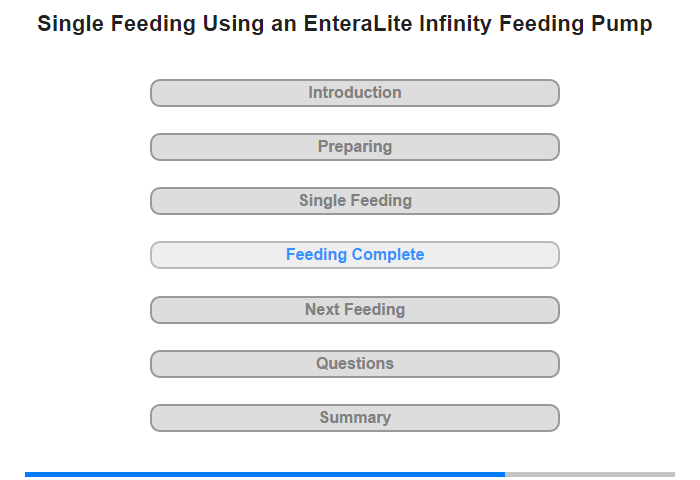Click the Summary label text
The image size is (700, 480).
[355, 418]
